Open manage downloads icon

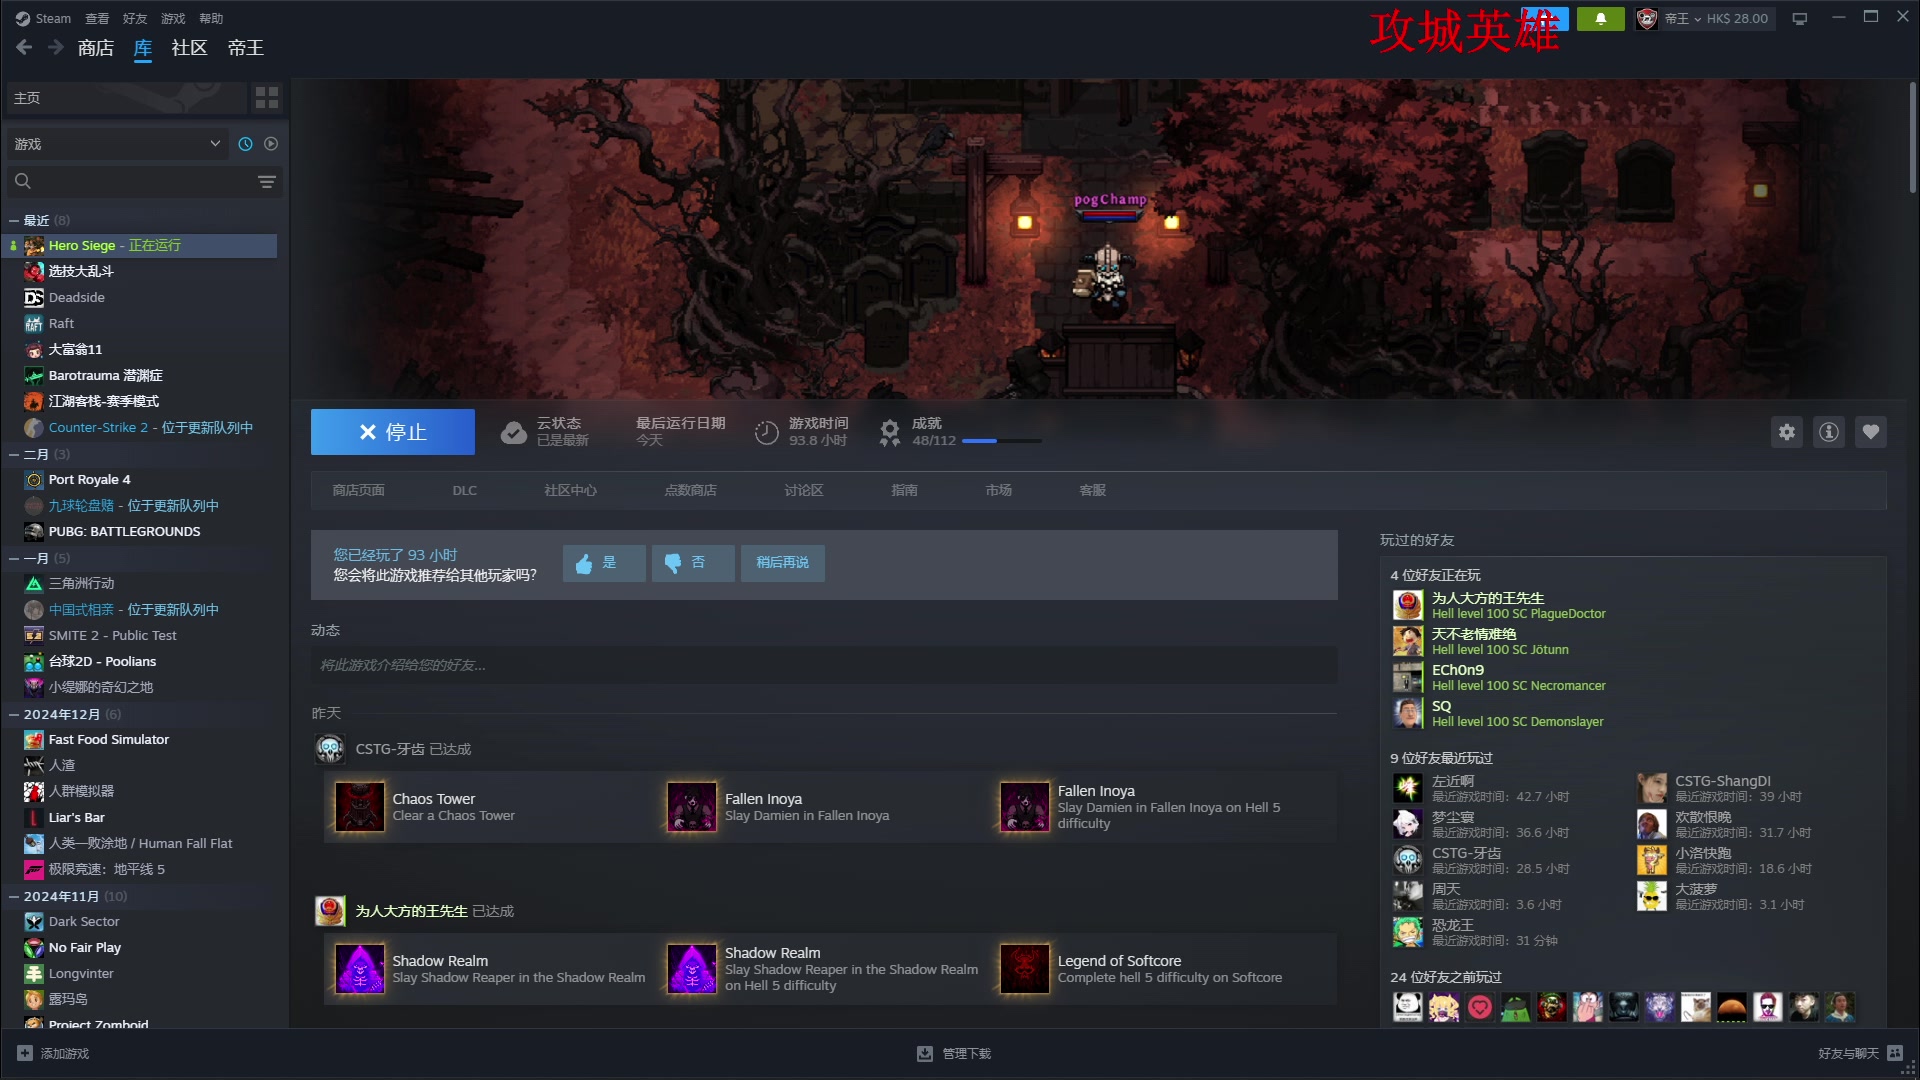[925, 1053]
